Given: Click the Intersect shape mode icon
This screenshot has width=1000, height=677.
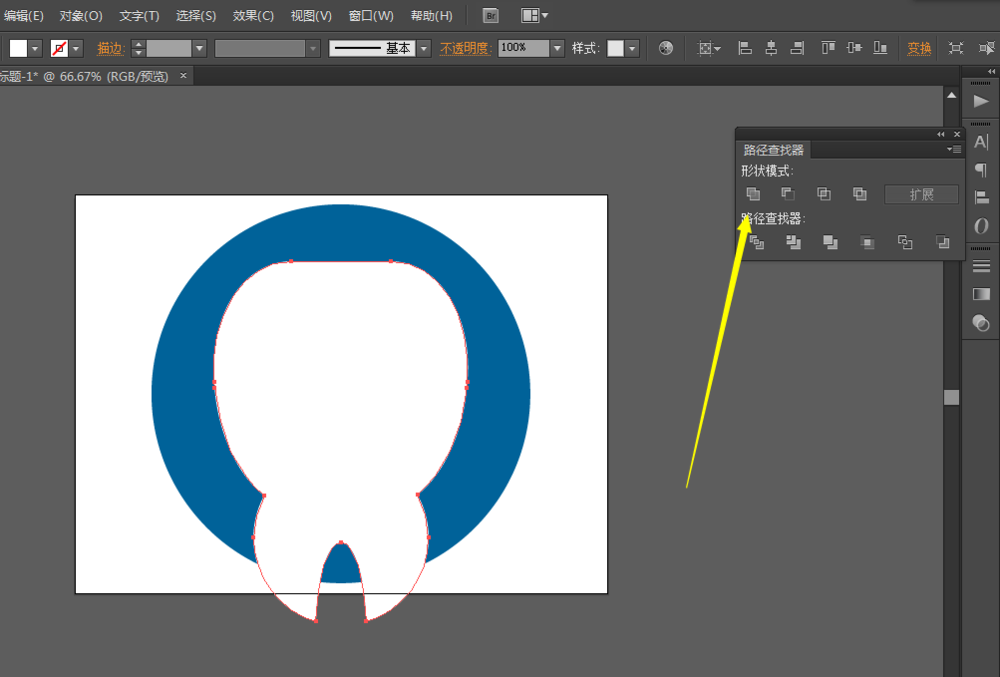Looking at the screenshot, I should (x=824, y=194).
